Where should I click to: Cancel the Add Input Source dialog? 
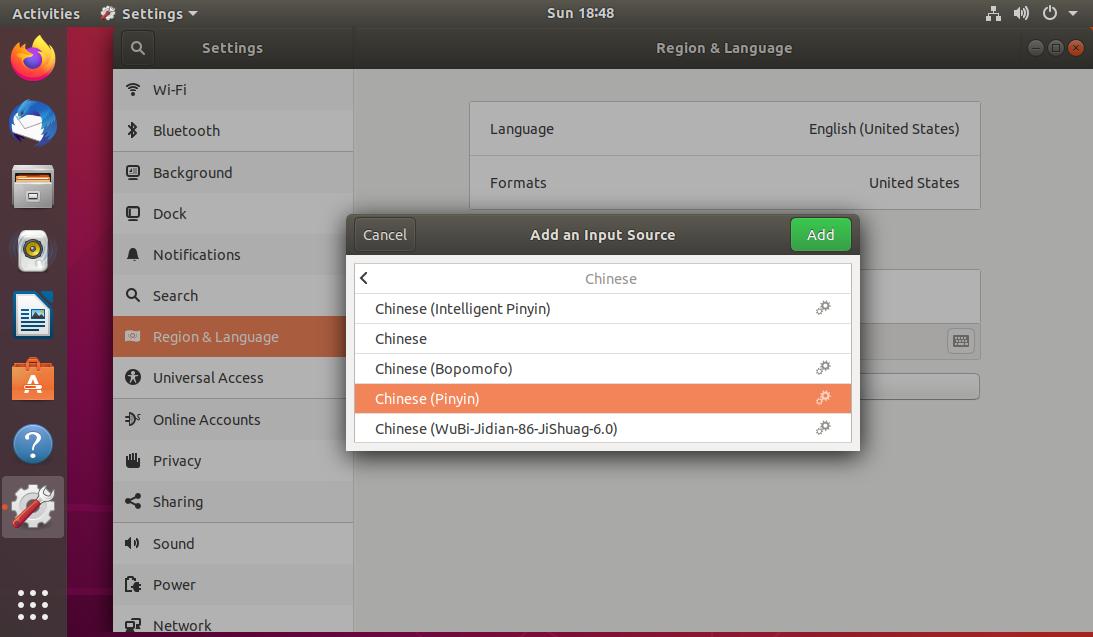point(384,234)
